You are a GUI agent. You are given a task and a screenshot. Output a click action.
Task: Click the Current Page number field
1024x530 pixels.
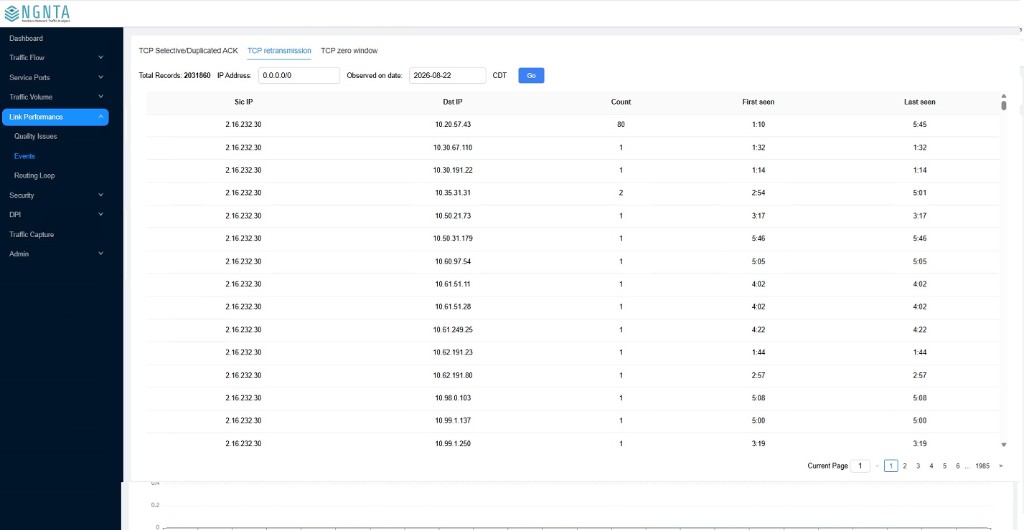point(860,465)
